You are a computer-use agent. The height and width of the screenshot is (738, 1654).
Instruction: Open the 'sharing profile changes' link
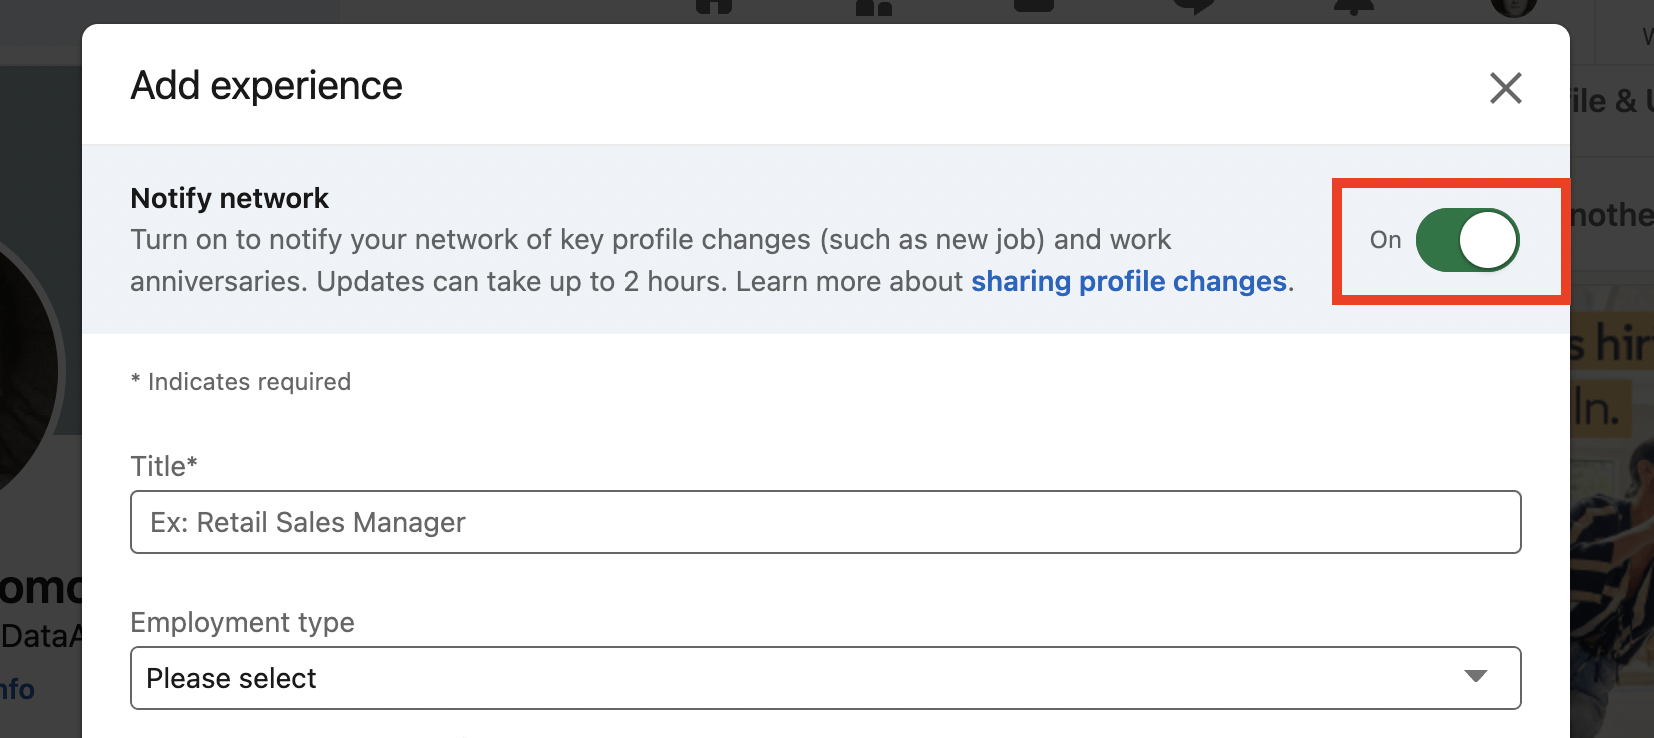click(x=1128, y=281)
